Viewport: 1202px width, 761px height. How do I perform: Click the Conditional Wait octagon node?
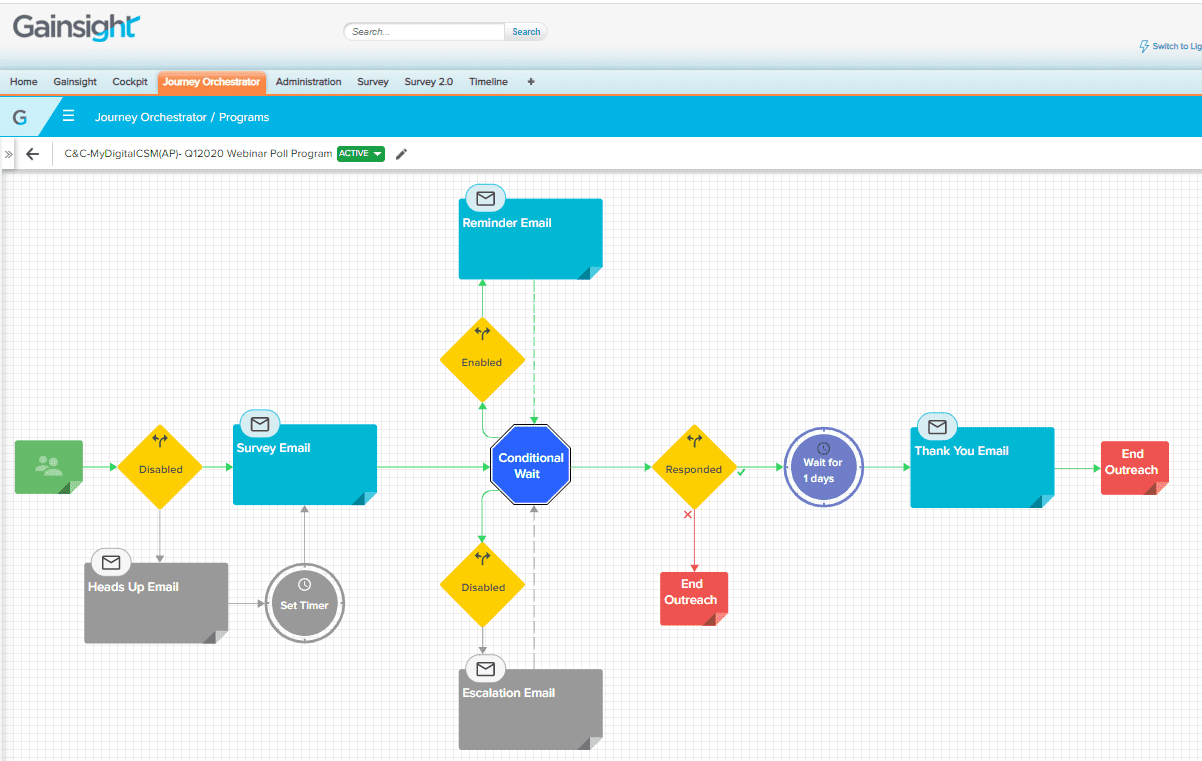(530, 466)
